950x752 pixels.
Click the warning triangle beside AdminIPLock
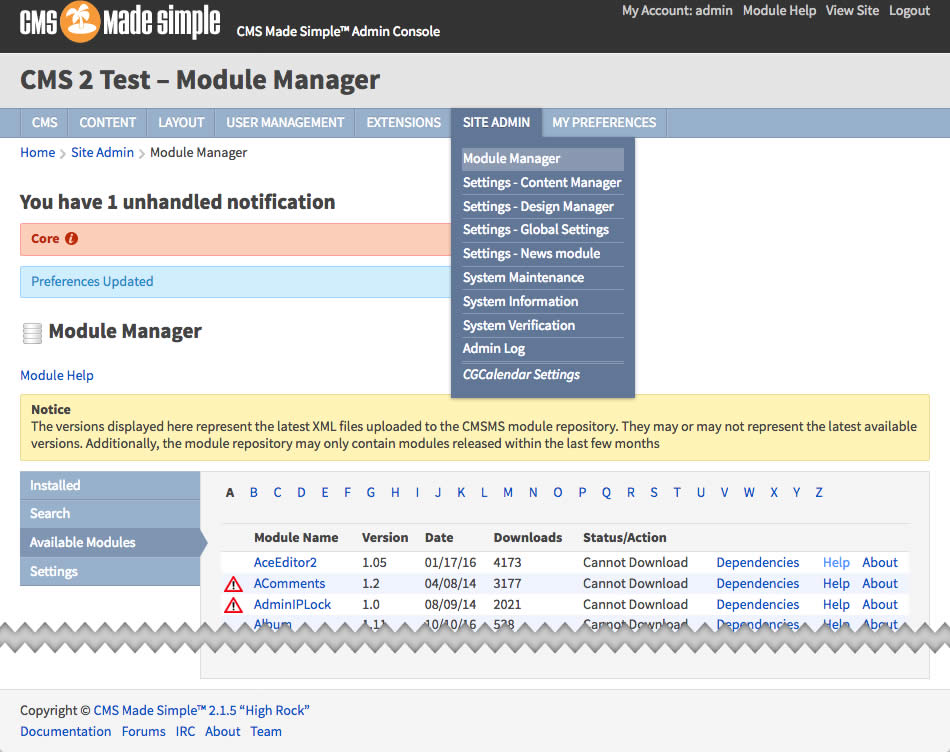point(233,605)
